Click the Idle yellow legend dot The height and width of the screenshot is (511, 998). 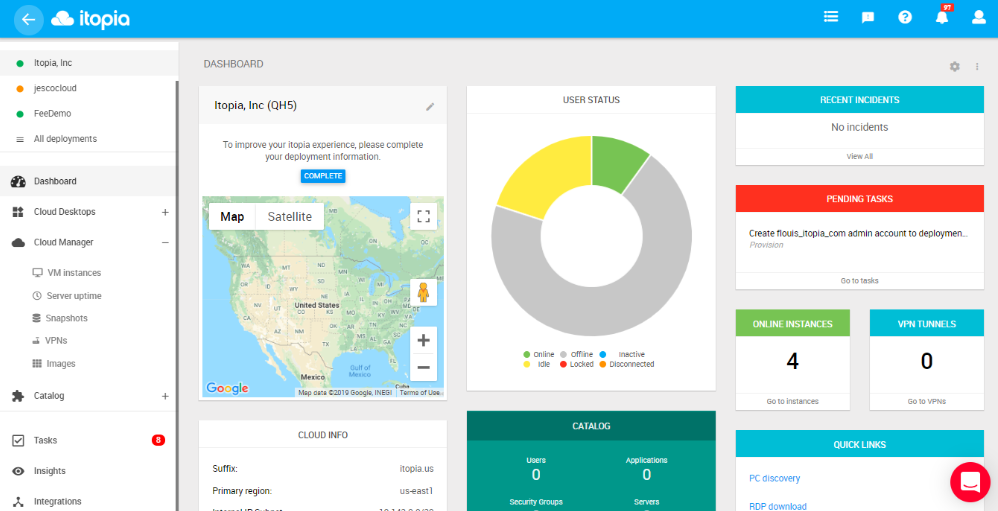(x=526, y=365)
